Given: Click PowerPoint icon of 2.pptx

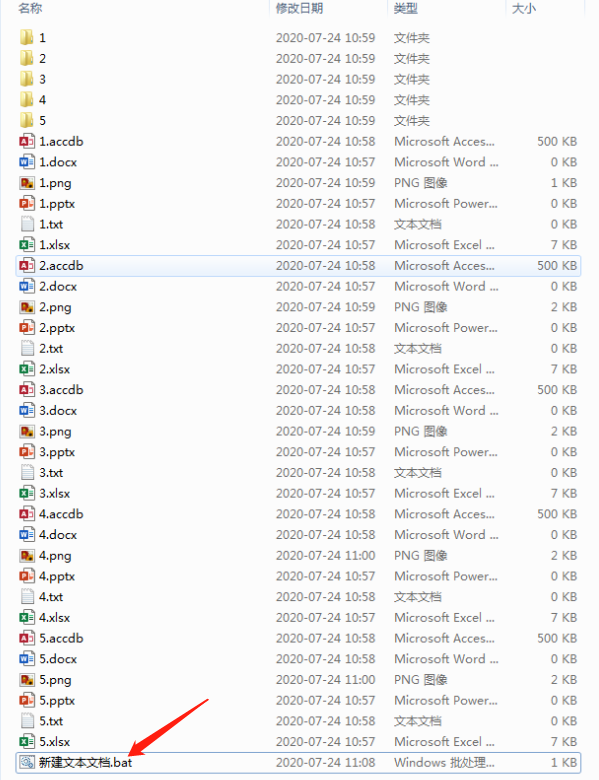Looking at the screenshot, I should coord(27,328).
